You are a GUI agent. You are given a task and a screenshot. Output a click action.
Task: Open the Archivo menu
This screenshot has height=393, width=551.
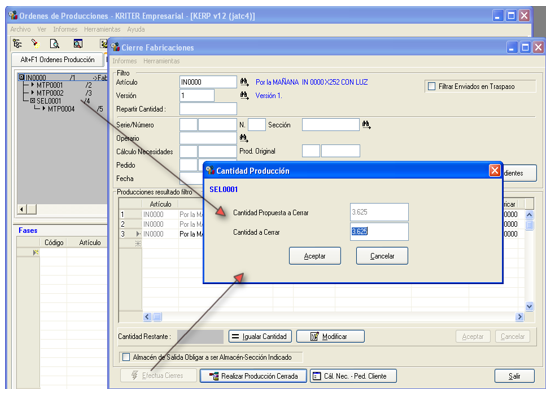(x=20, y=29)
